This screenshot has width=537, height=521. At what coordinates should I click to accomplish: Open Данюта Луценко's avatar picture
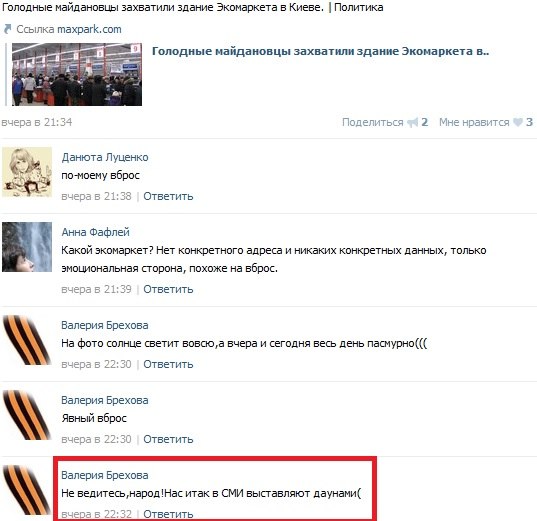coord(27,172)
